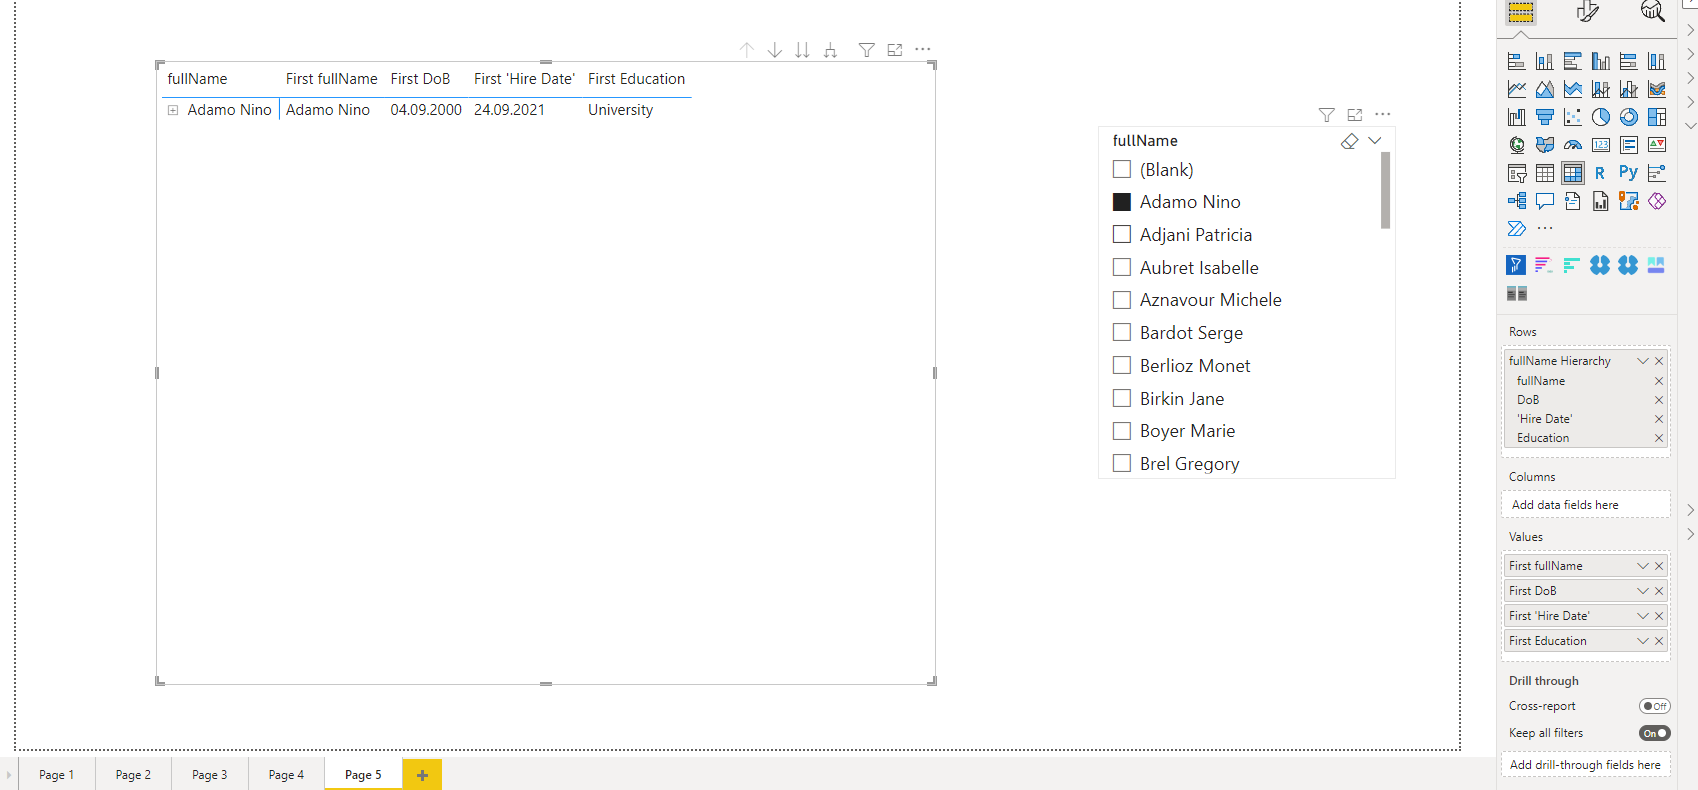Select the Scatter chart visual

[1573, 117]
